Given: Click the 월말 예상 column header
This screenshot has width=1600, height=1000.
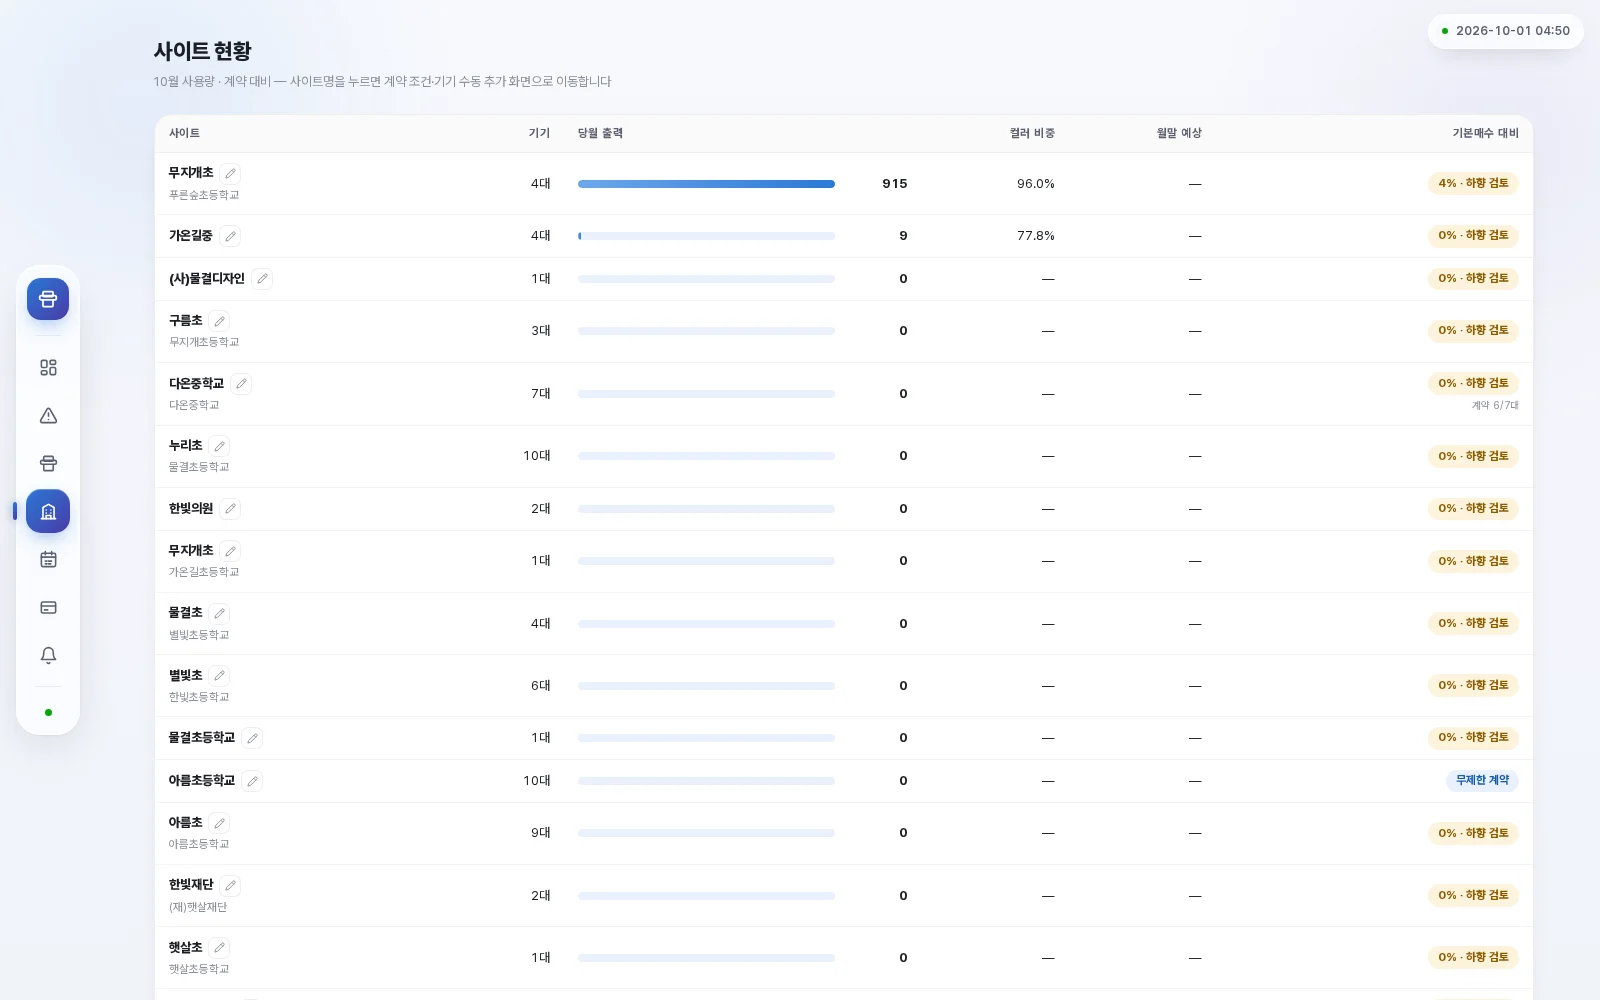Looking at the screenshot, I should (x=1179, y=133).
